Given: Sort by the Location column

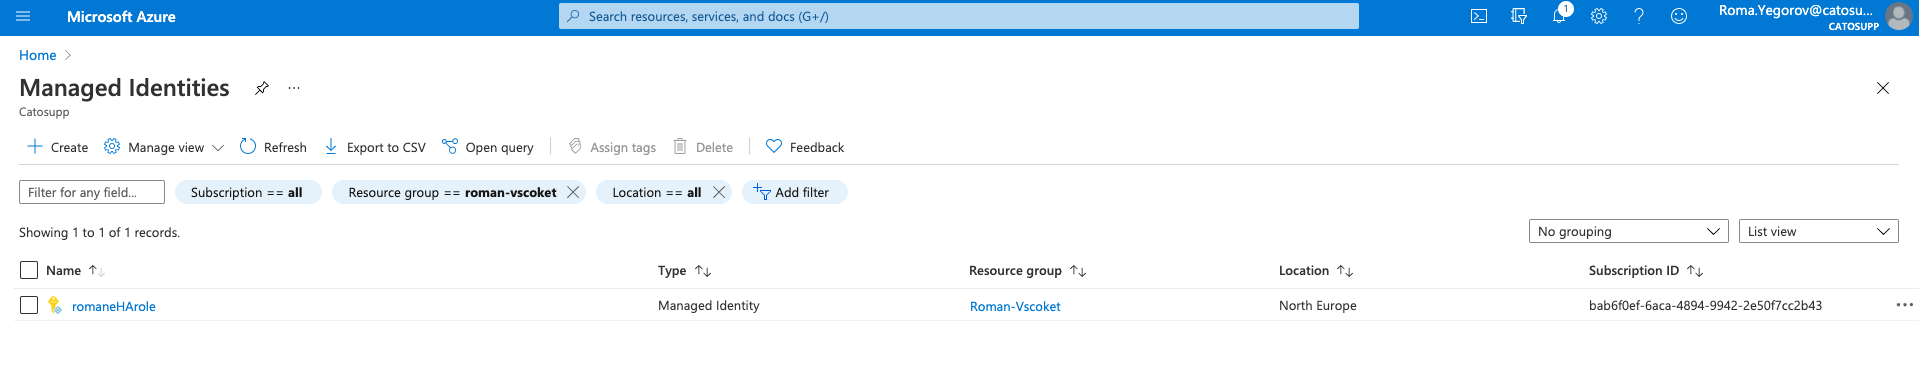Looking at the screenshot, I should [1316, 270].
